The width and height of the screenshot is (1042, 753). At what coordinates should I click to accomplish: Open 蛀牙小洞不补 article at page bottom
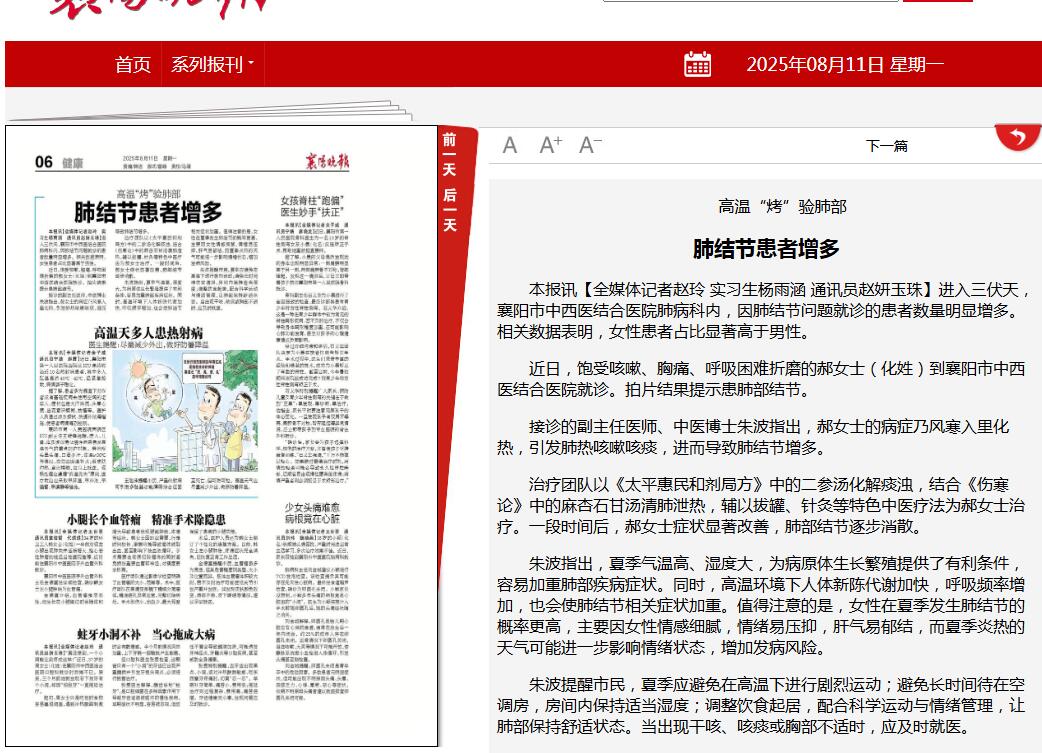point(146,634)
